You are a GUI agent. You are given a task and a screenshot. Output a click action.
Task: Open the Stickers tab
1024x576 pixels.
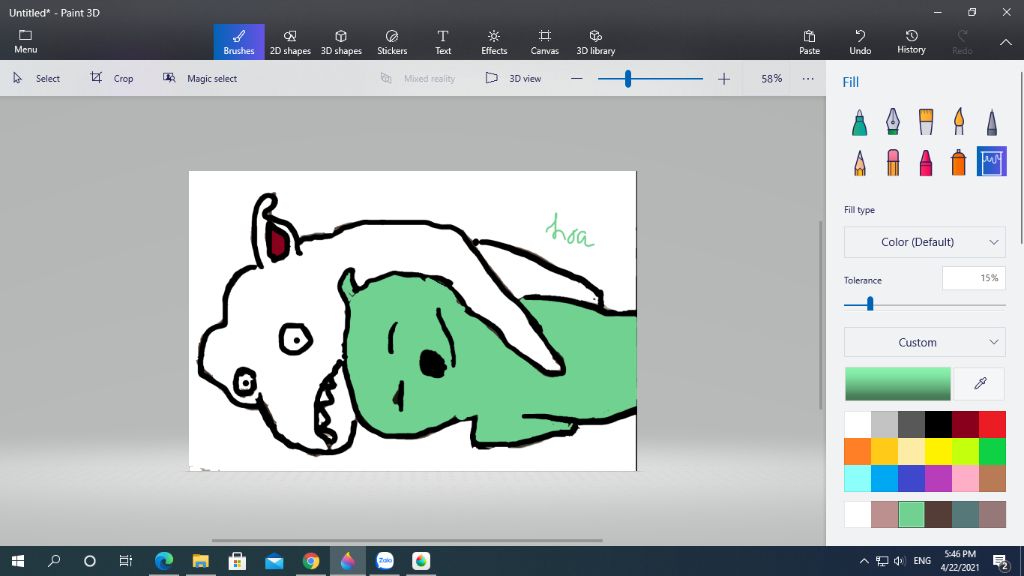[x=392, y=42]
